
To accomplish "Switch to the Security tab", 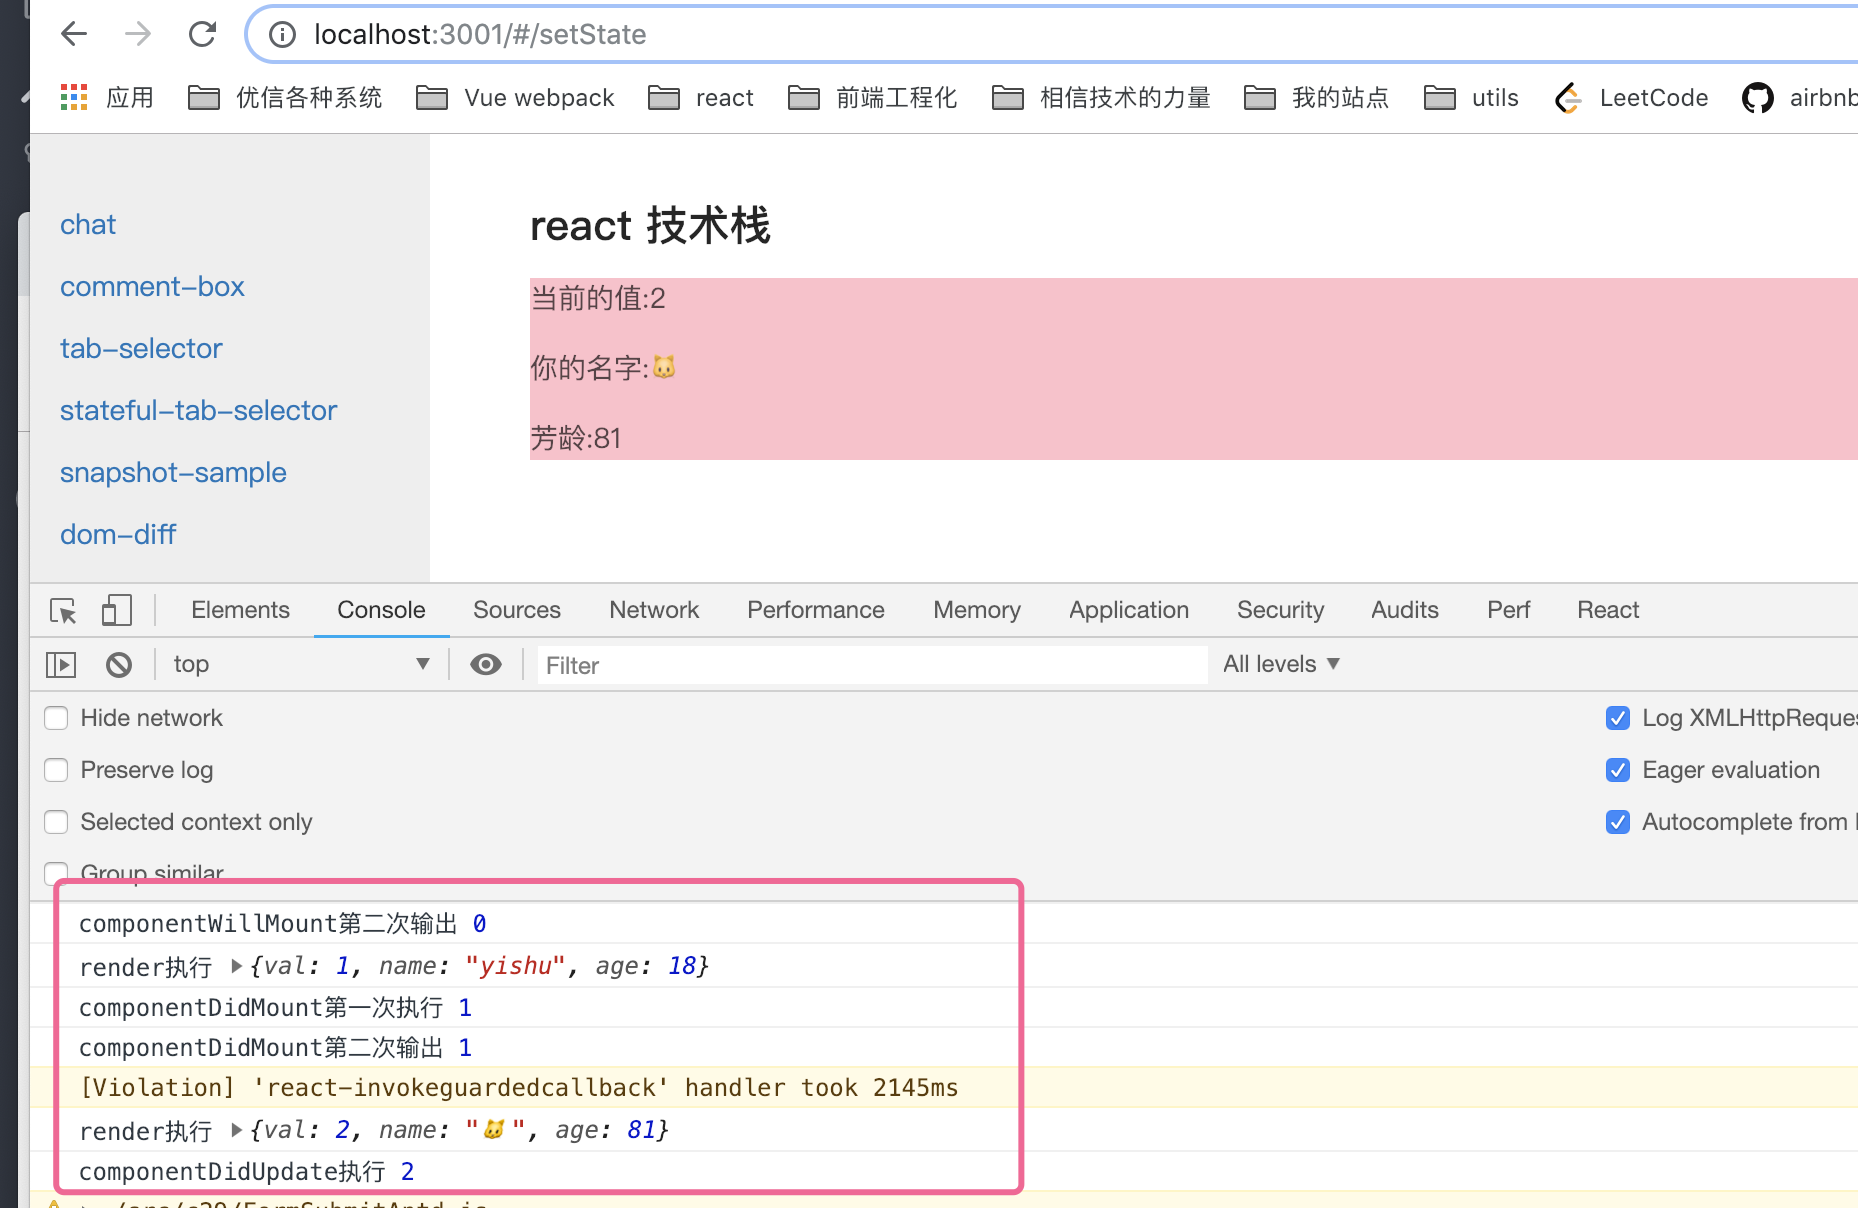I will (1280, 610).
